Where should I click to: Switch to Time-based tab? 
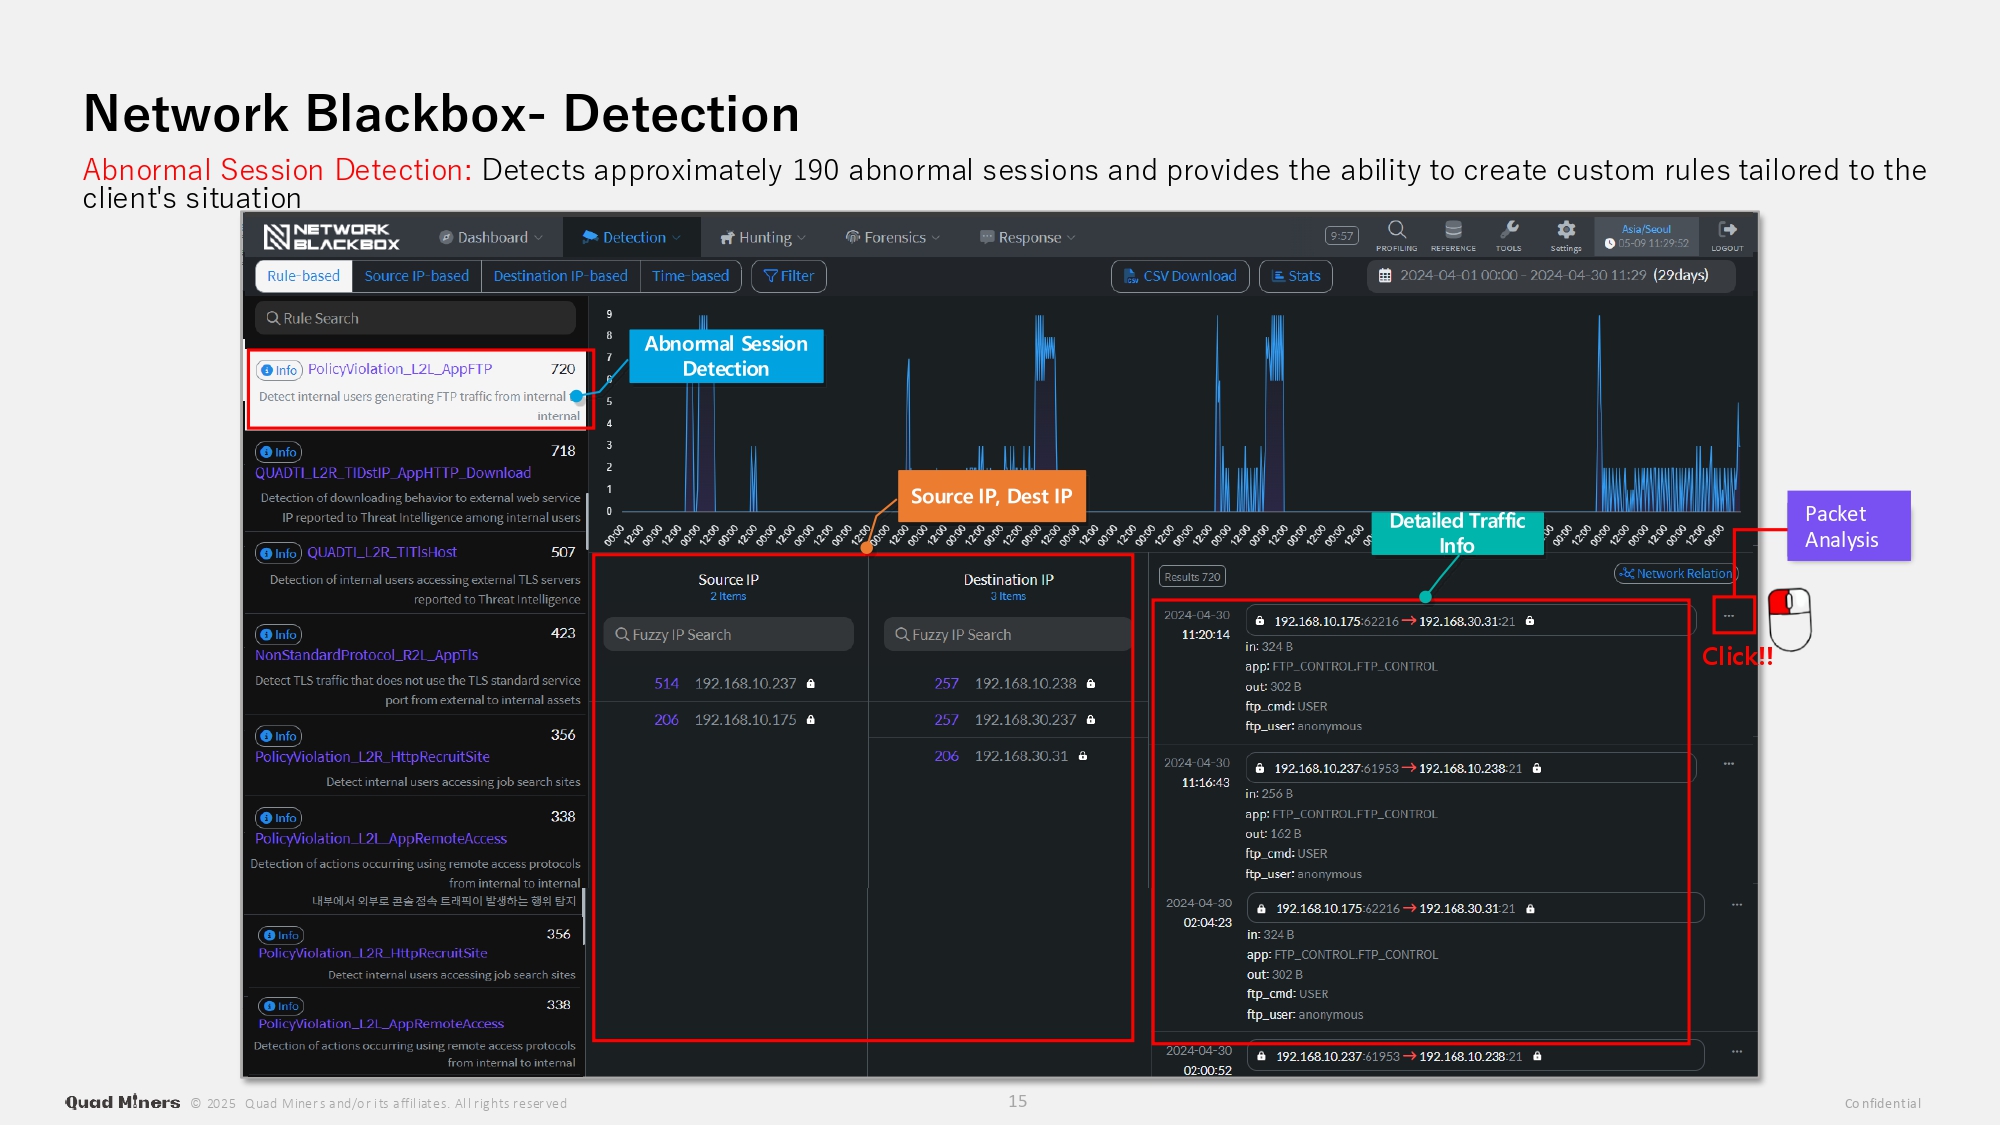(690, 276)
